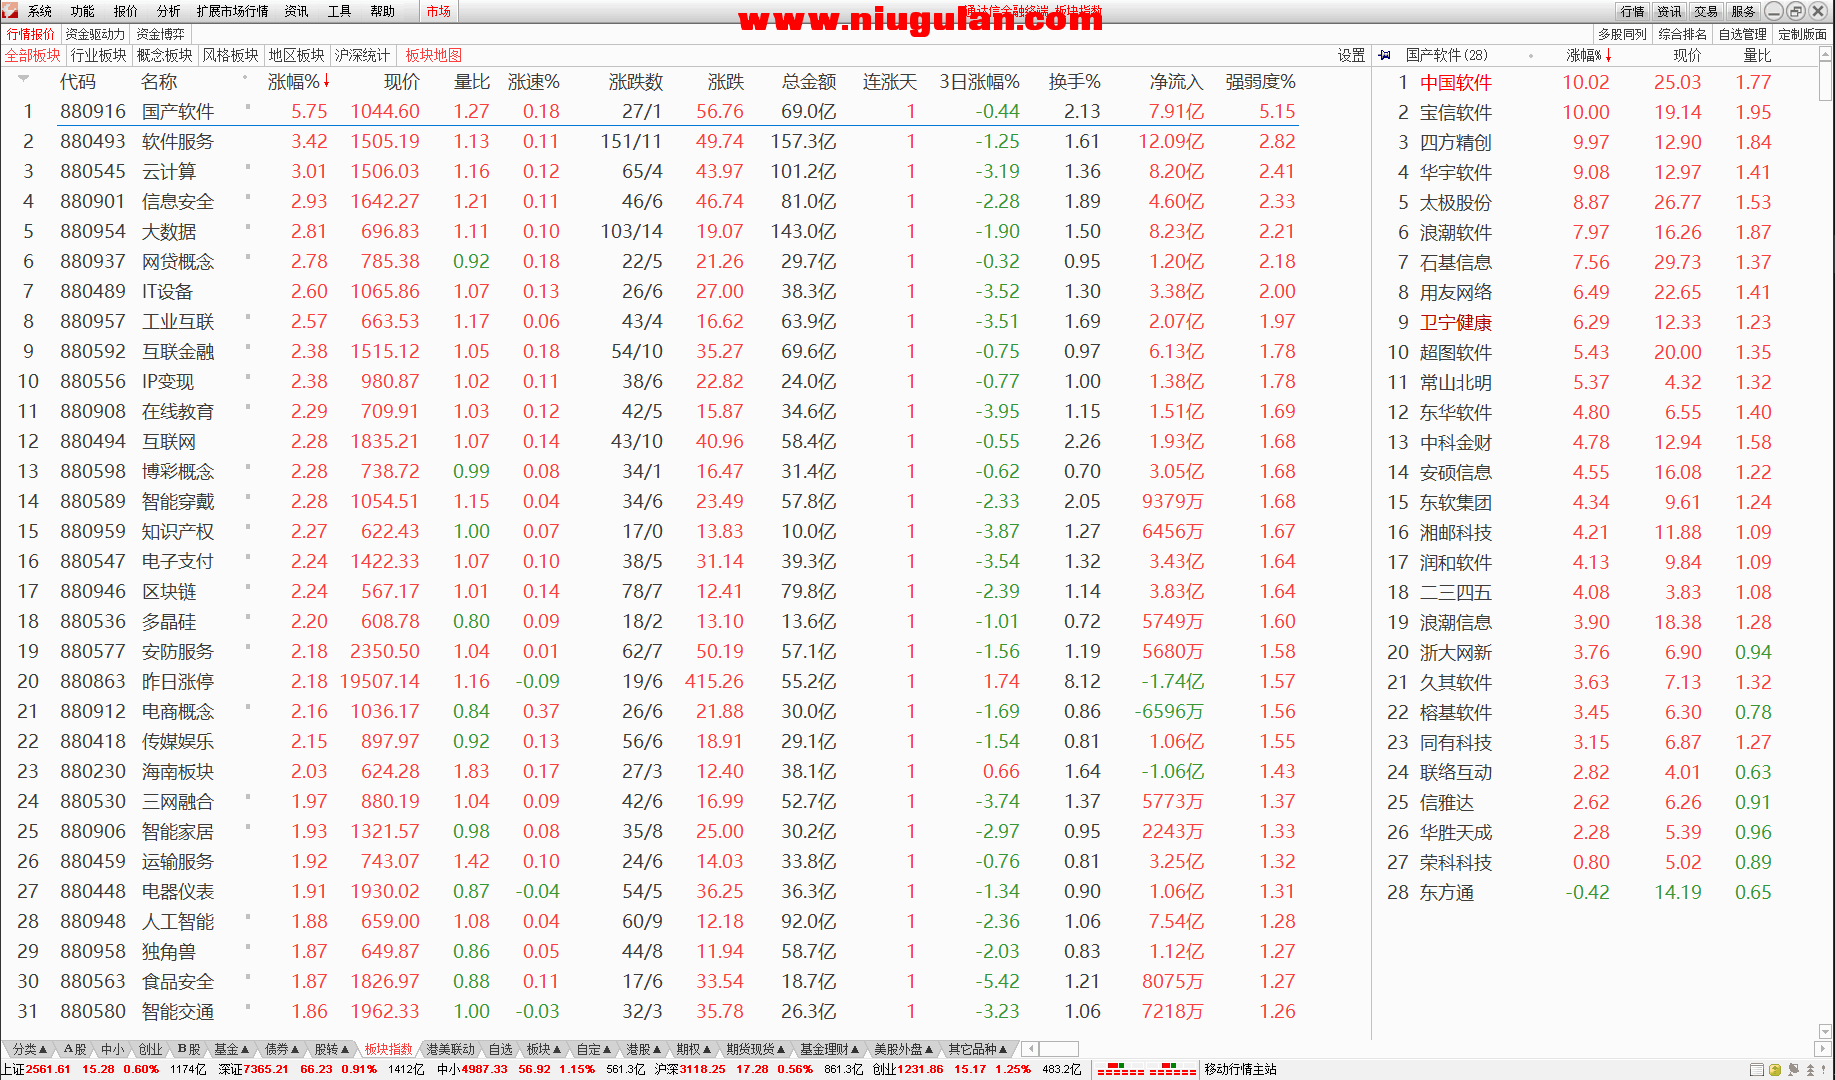
Task: Click the 创业 index value in status bar
Action: (x=920, y=1069)
